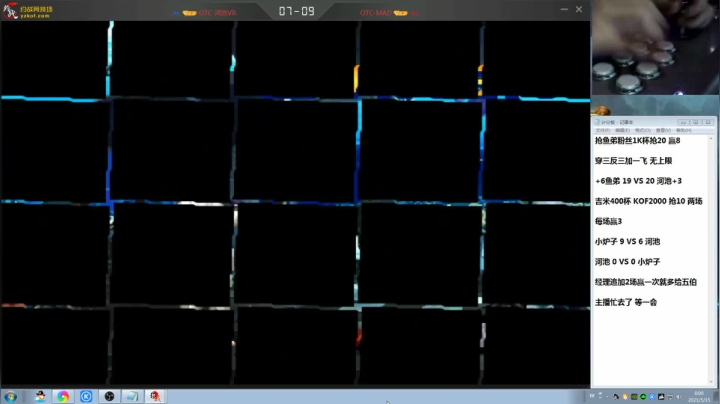The width and height of the screenshot is (720, 404).
Task: Click the QQ penguin tray icon
Action: 616,397
